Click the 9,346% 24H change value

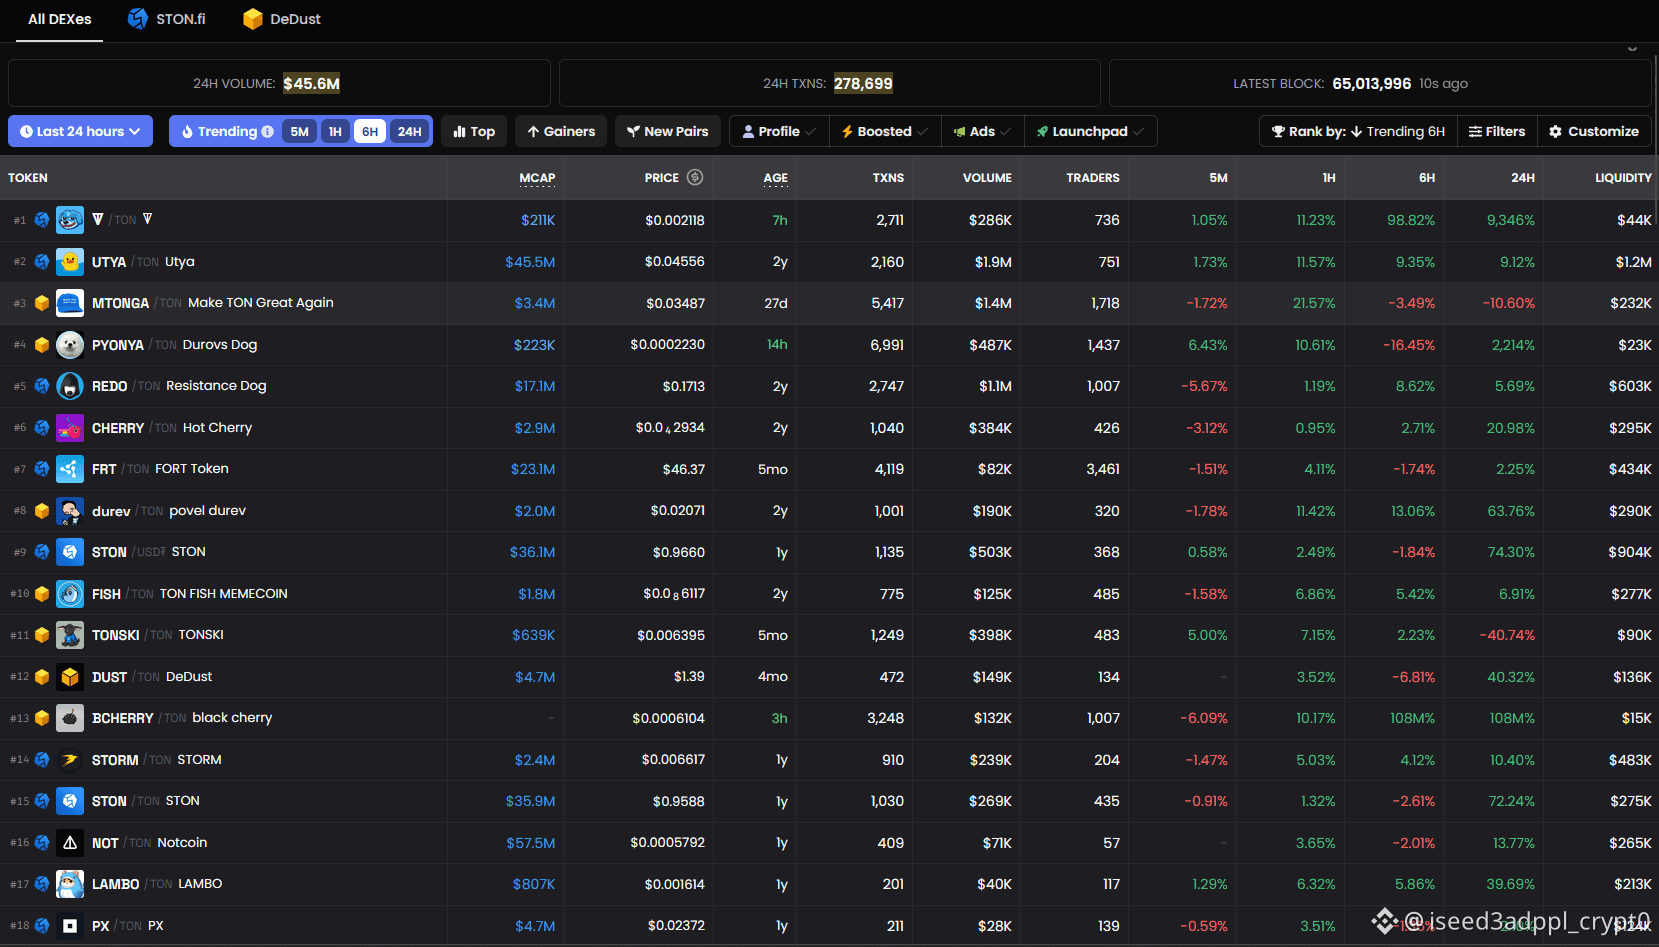click(1510, 220)
